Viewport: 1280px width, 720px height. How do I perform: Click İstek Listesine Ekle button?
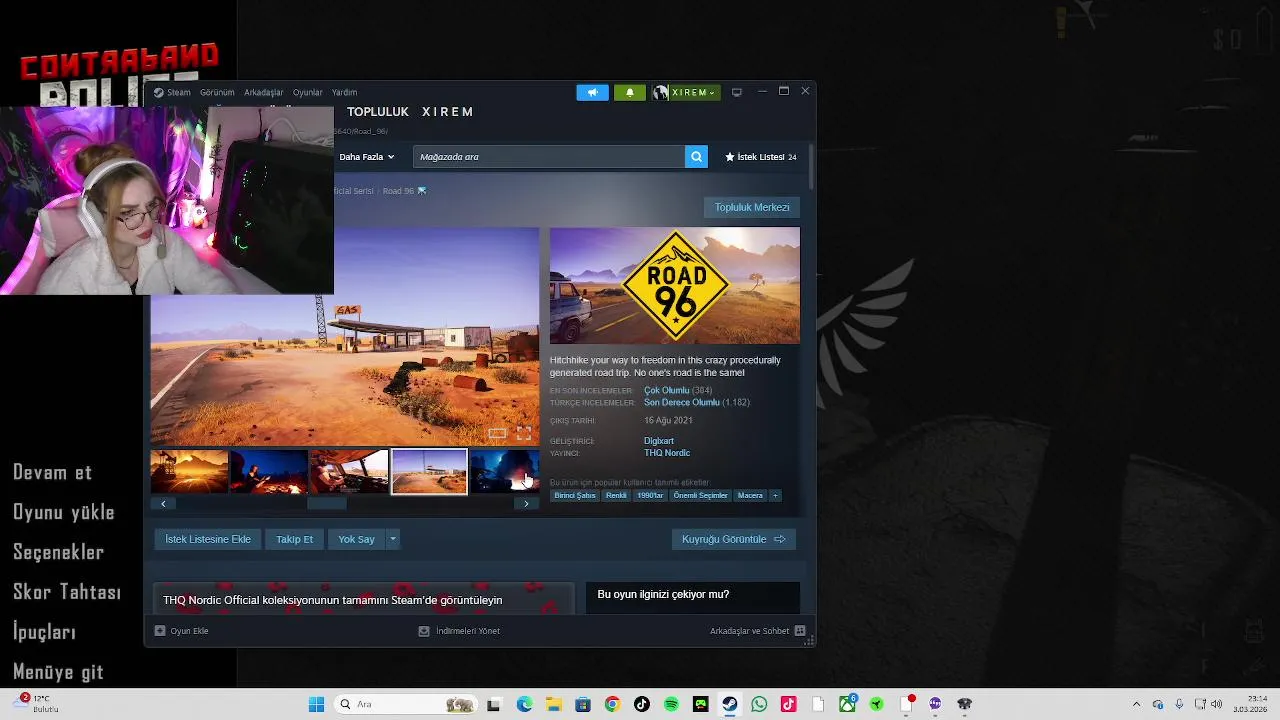[208, 539]
